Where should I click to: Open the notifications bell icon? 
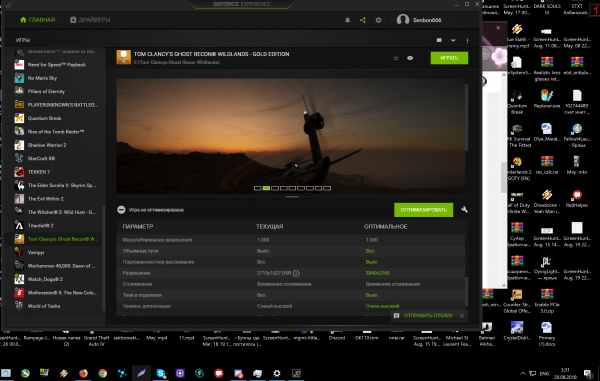pyautogui.click(x=347, y=20)
